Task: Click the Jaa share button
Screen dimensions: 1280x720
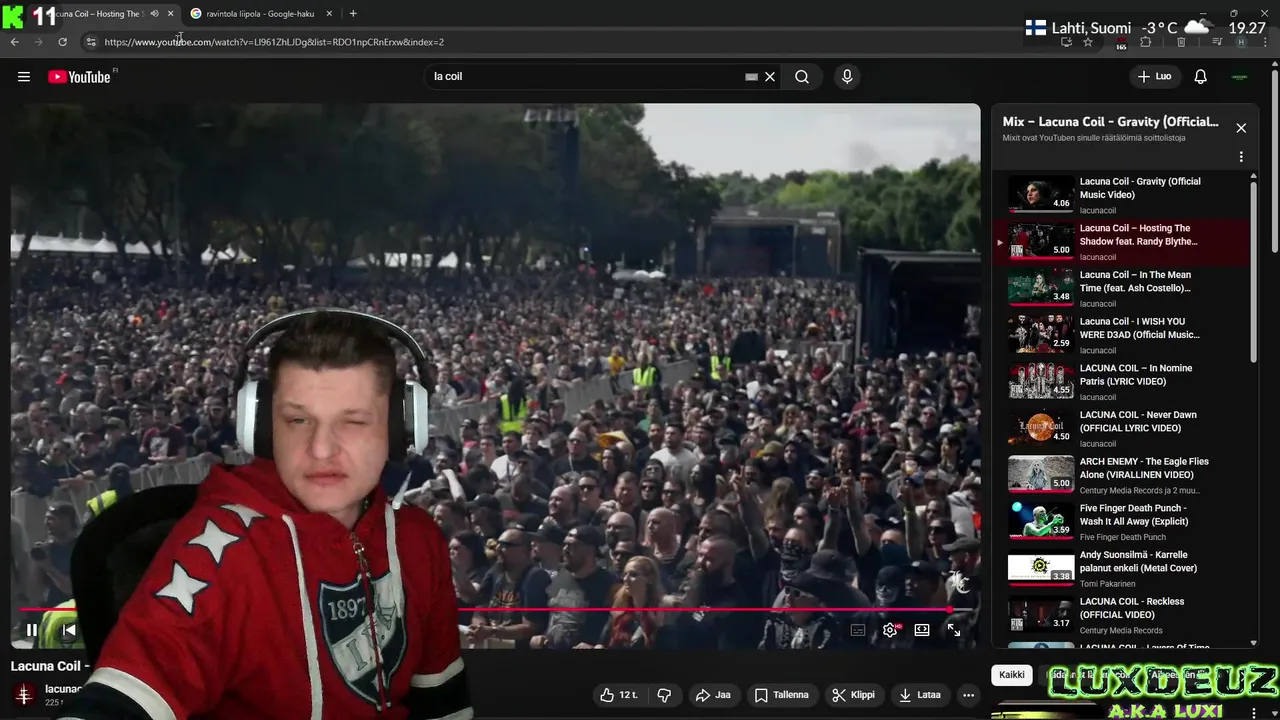Action: (713, 695)
